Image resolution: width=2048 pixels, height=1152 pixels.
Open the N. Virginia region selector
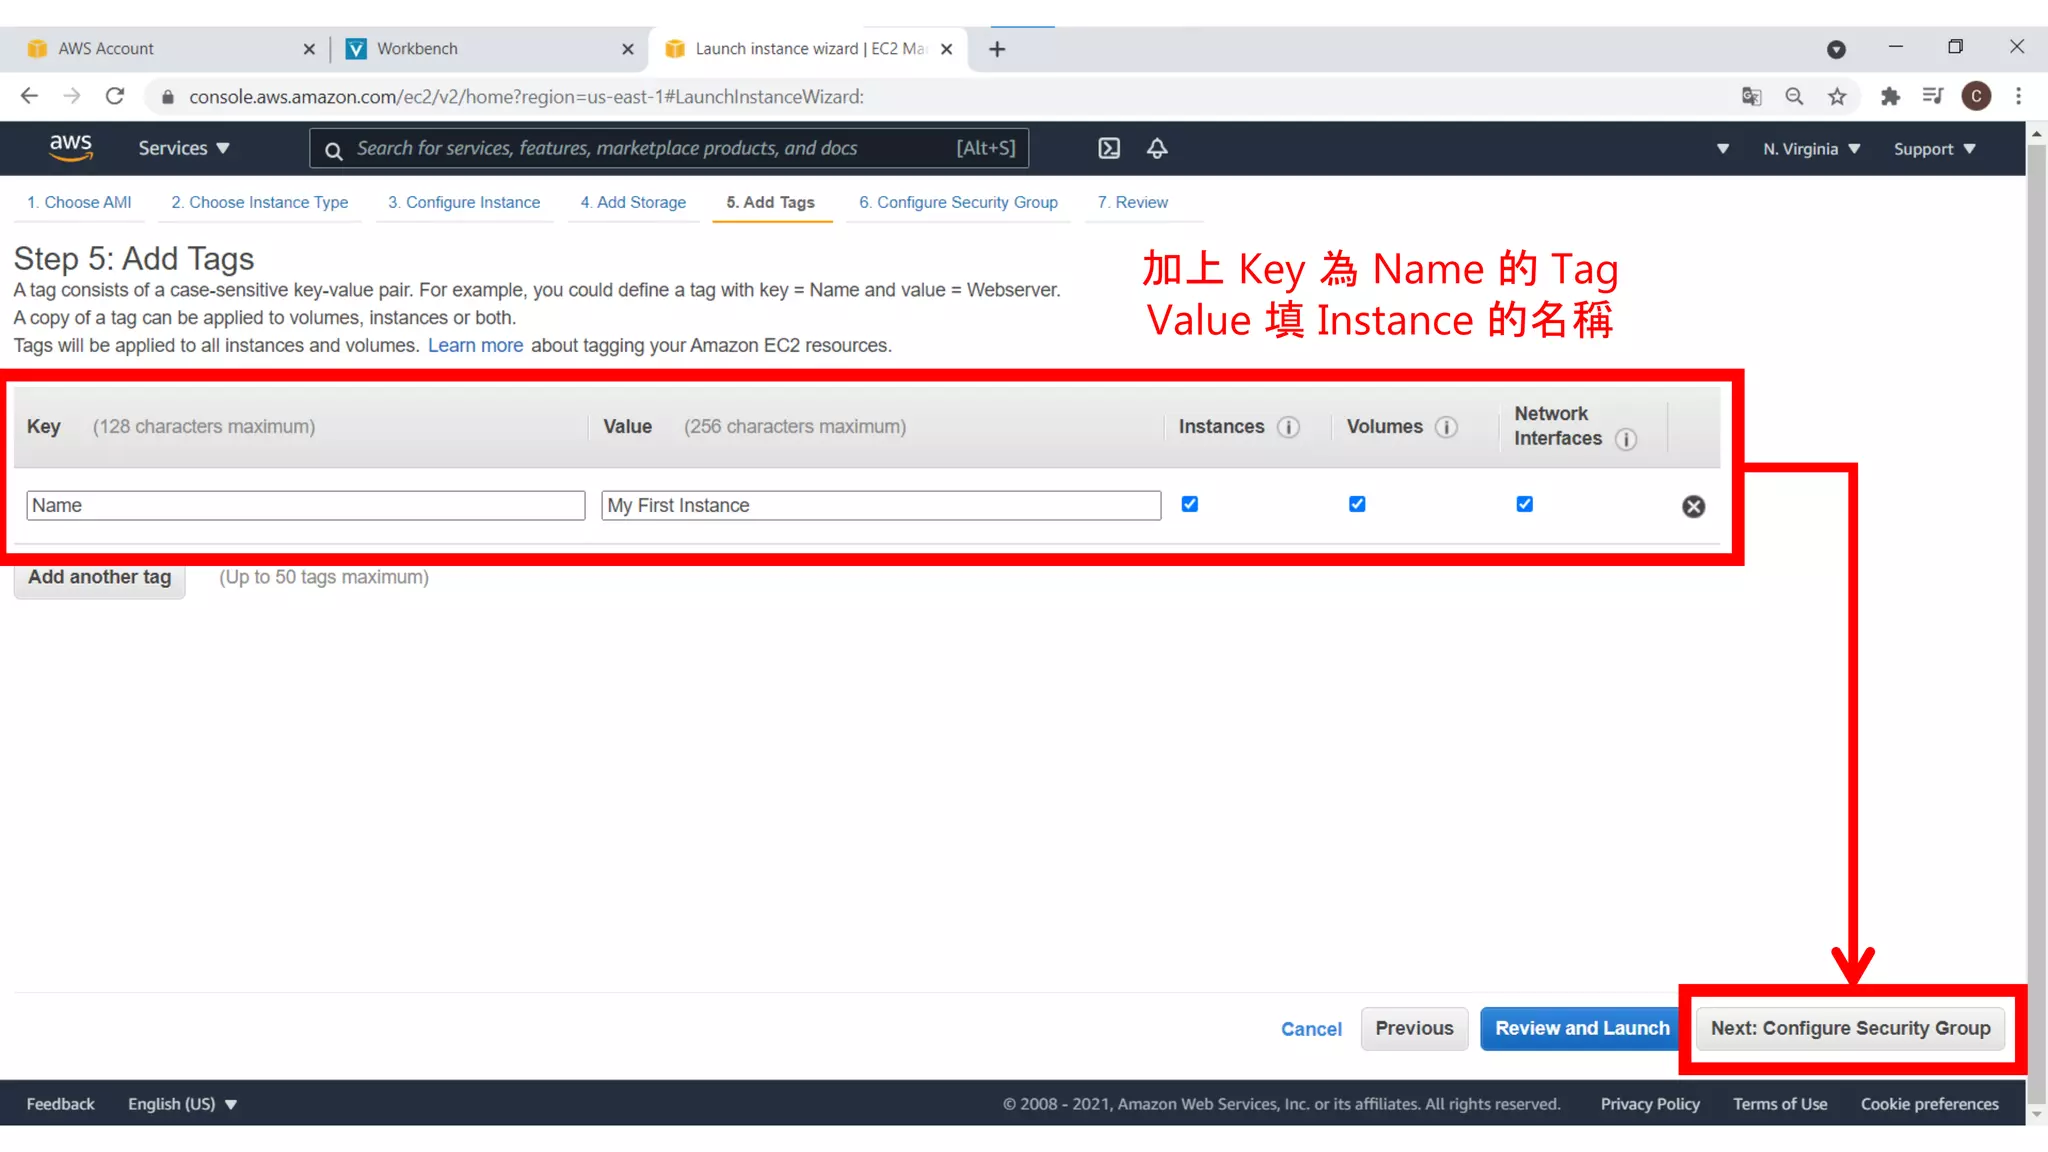coord(1811,149)
